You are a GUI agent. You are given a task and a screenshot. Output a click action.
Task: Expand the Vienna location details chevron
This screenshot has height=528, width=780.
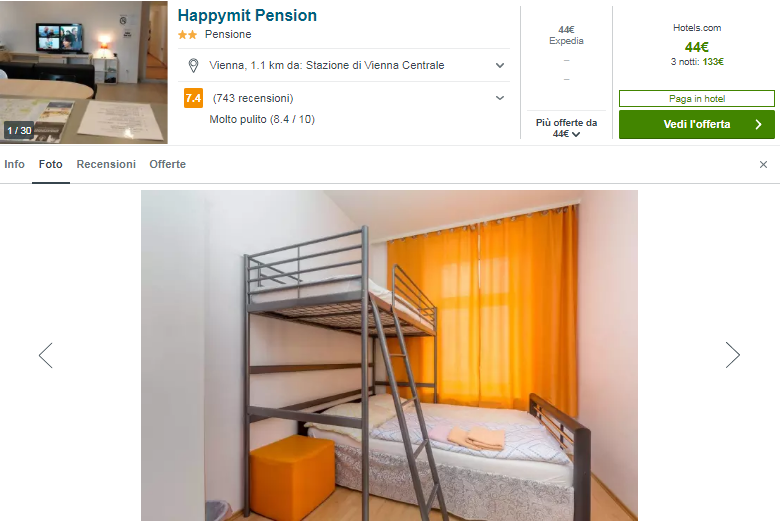(x=500, y=65)
